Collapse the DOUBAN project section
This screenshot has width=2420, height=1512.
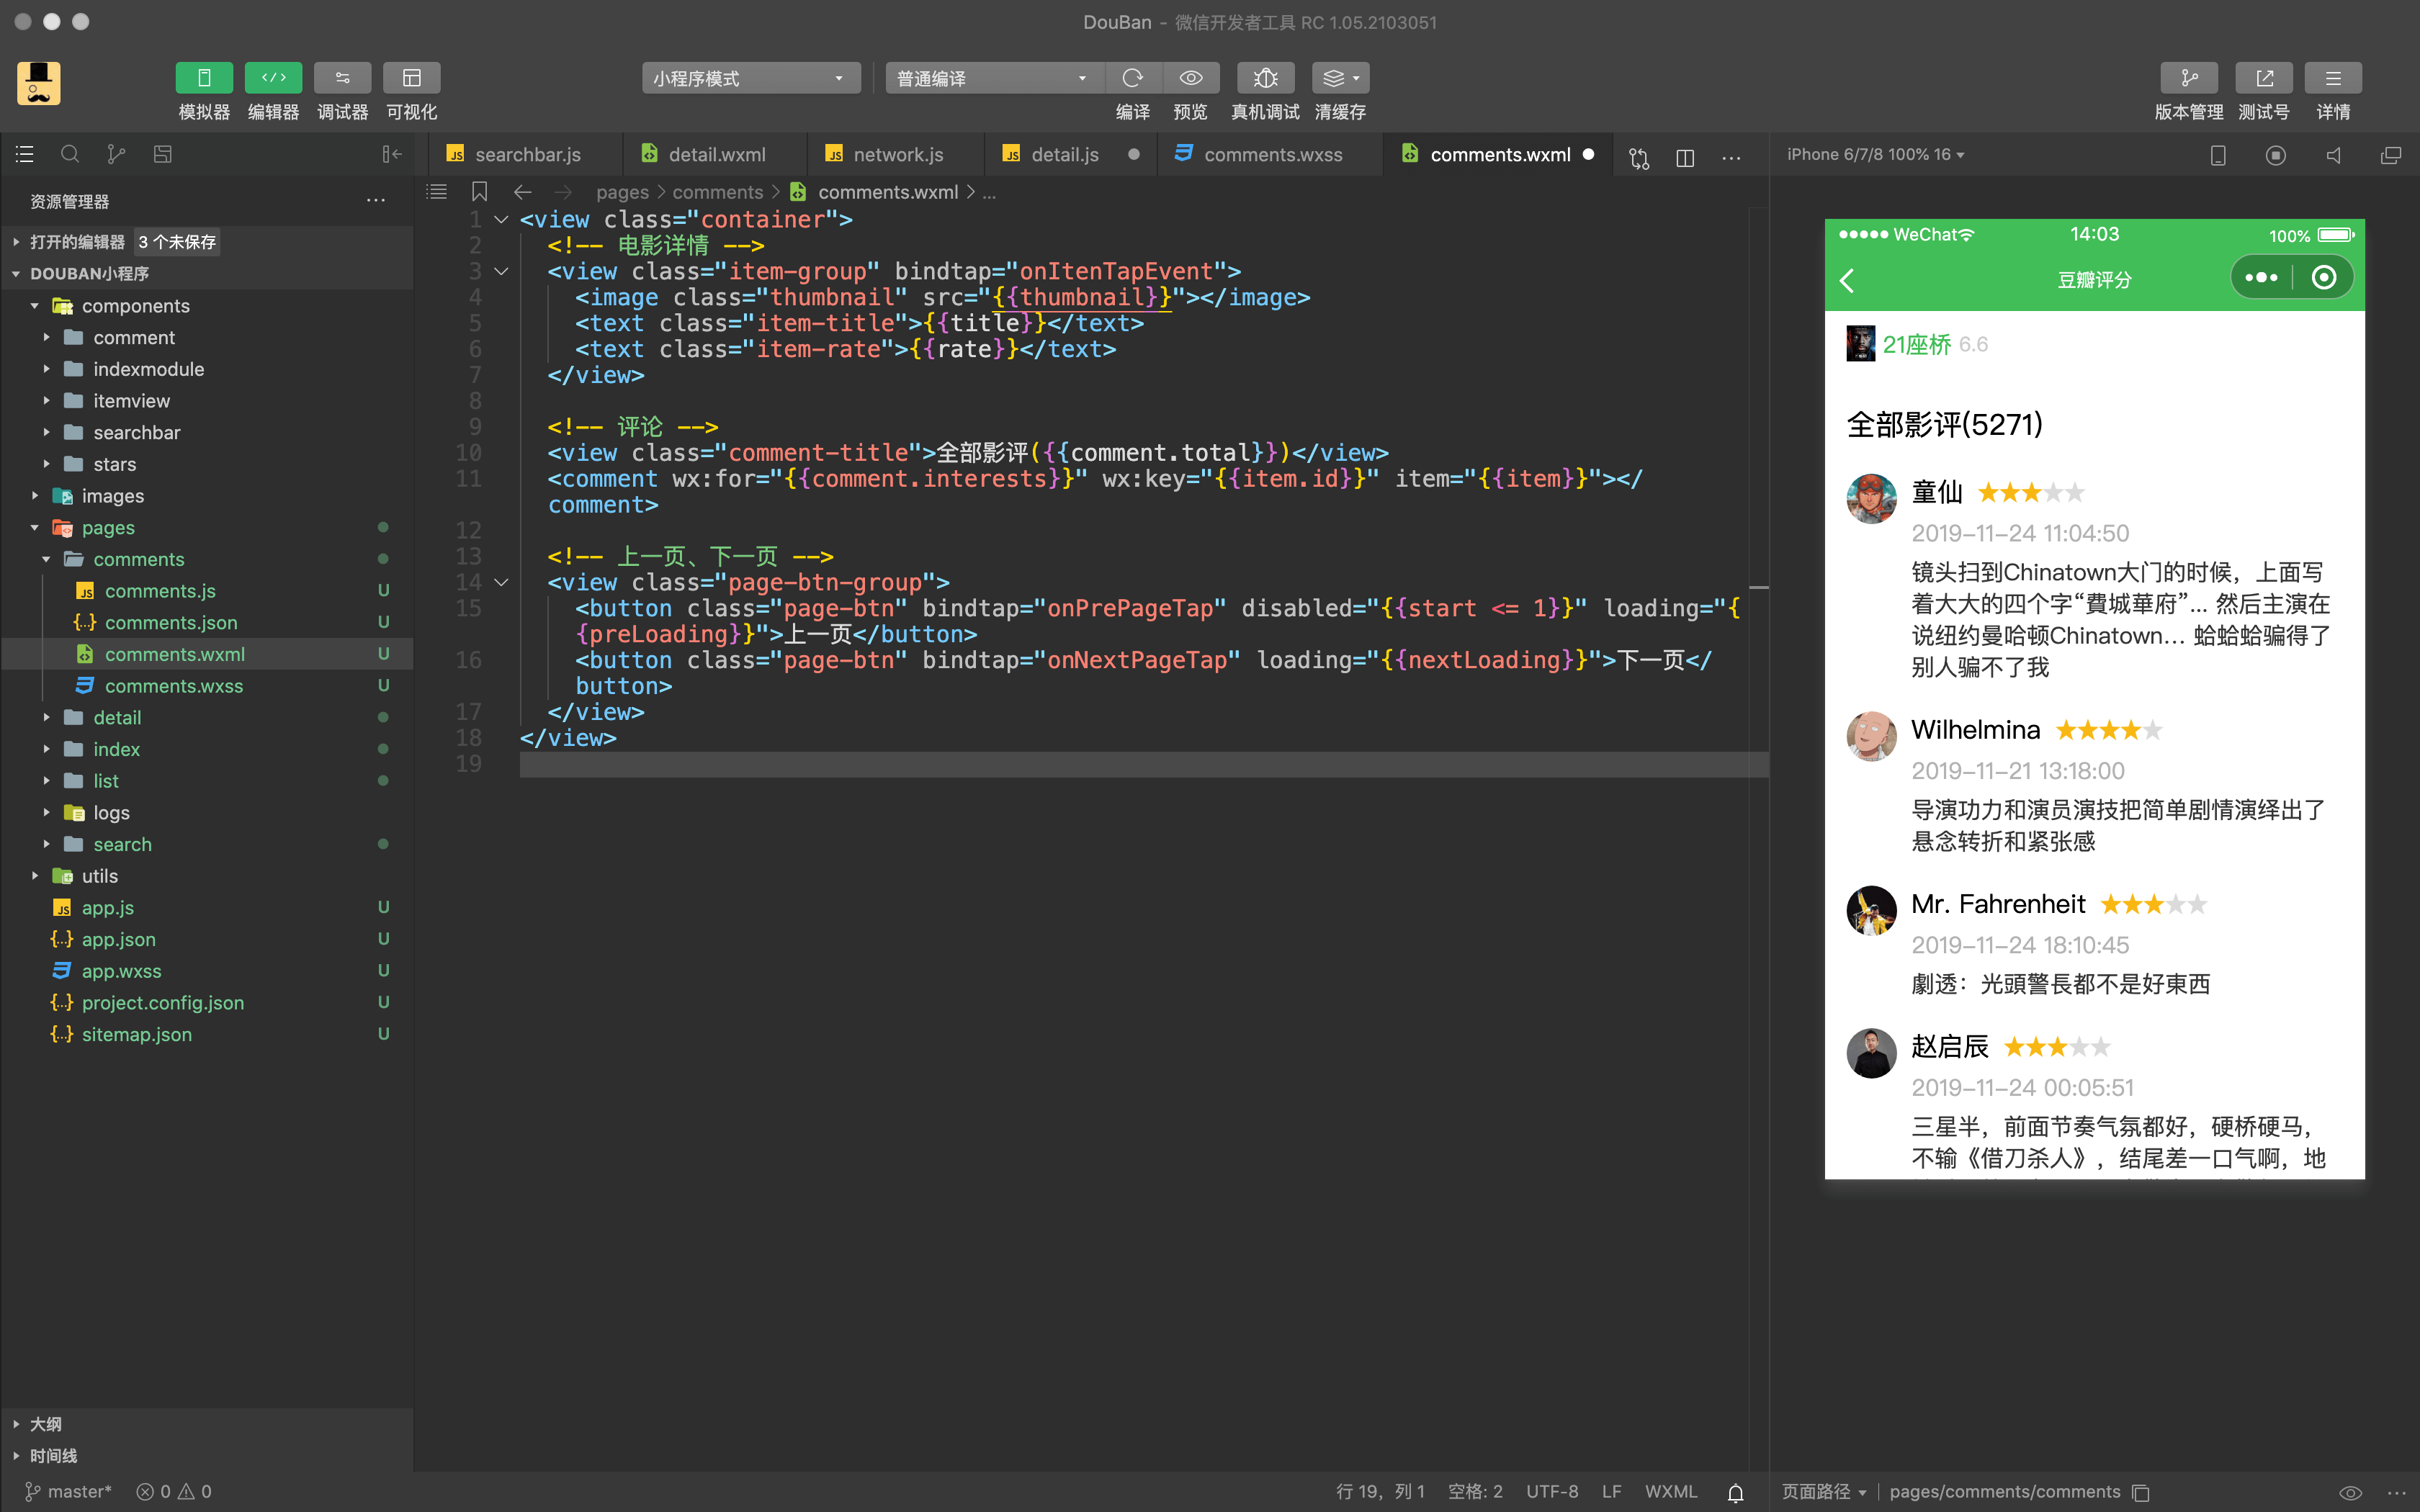click(207, 274)
